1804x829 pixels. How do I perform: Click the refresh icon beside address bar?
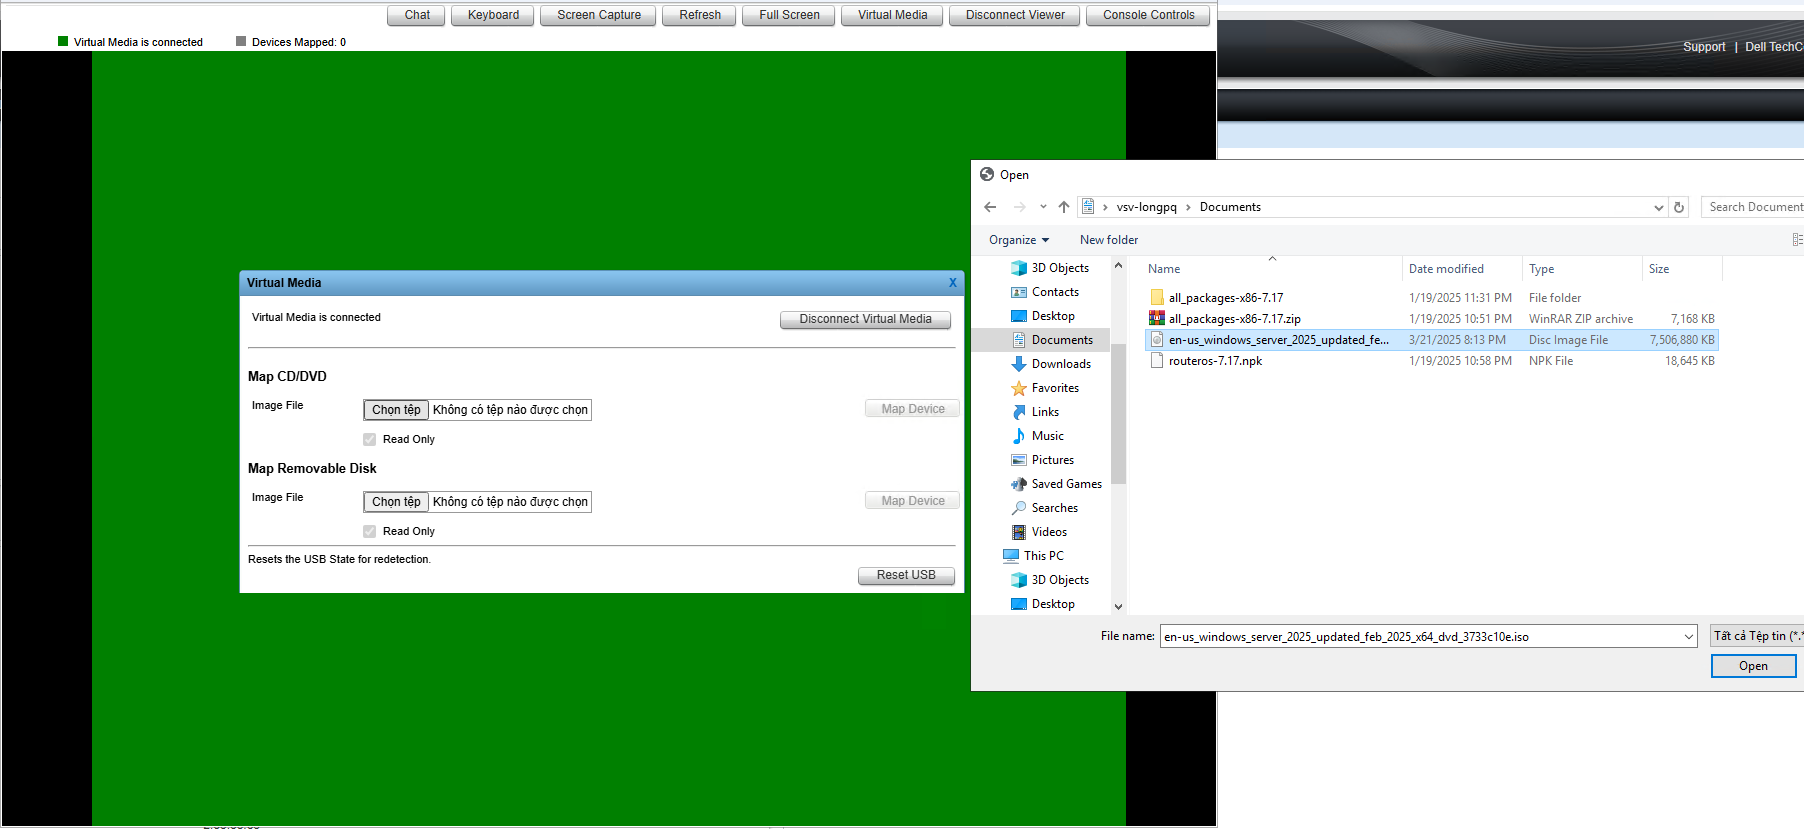[x=1679, y=207]
